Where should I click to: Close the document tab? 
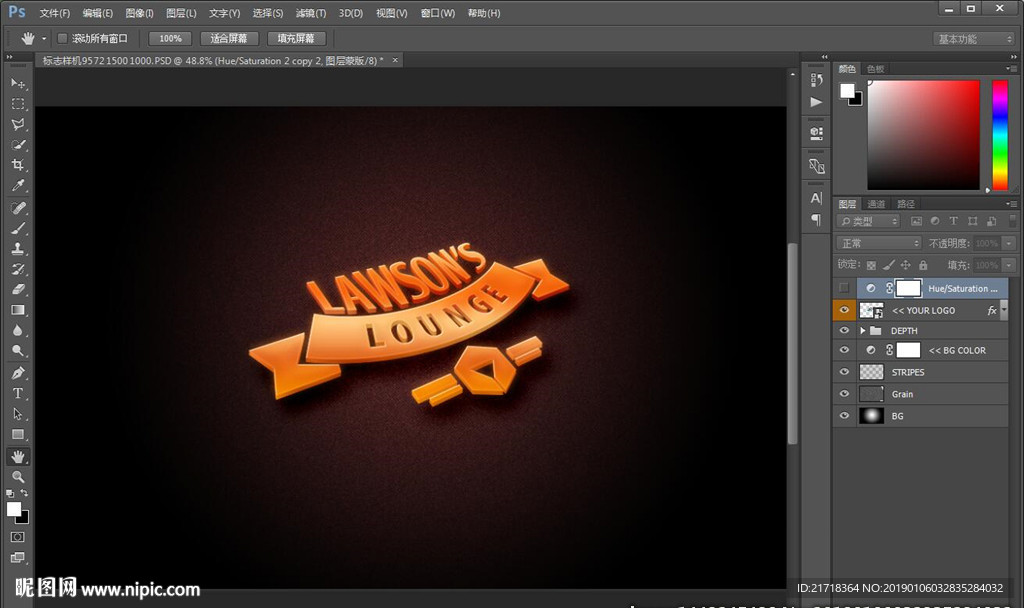(x=395, y=60)
